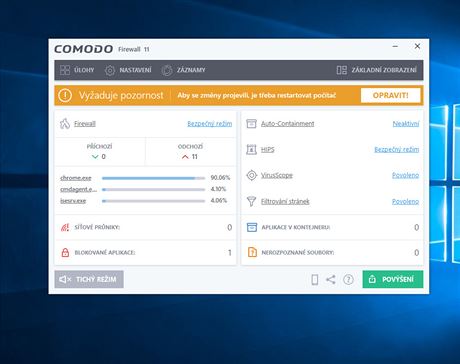Click the OPRAVIT! fix button
The height and width of the screenshot is (364, 460).
tap(390, 95)
